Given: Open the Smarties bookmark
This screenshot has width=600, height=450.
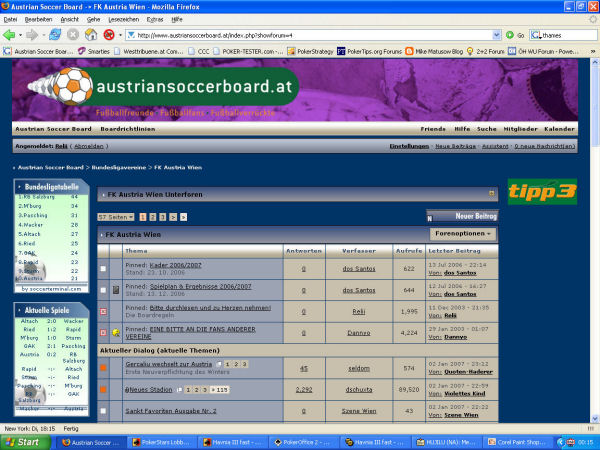Looking at the screenshot, I should tap(94, 51).
